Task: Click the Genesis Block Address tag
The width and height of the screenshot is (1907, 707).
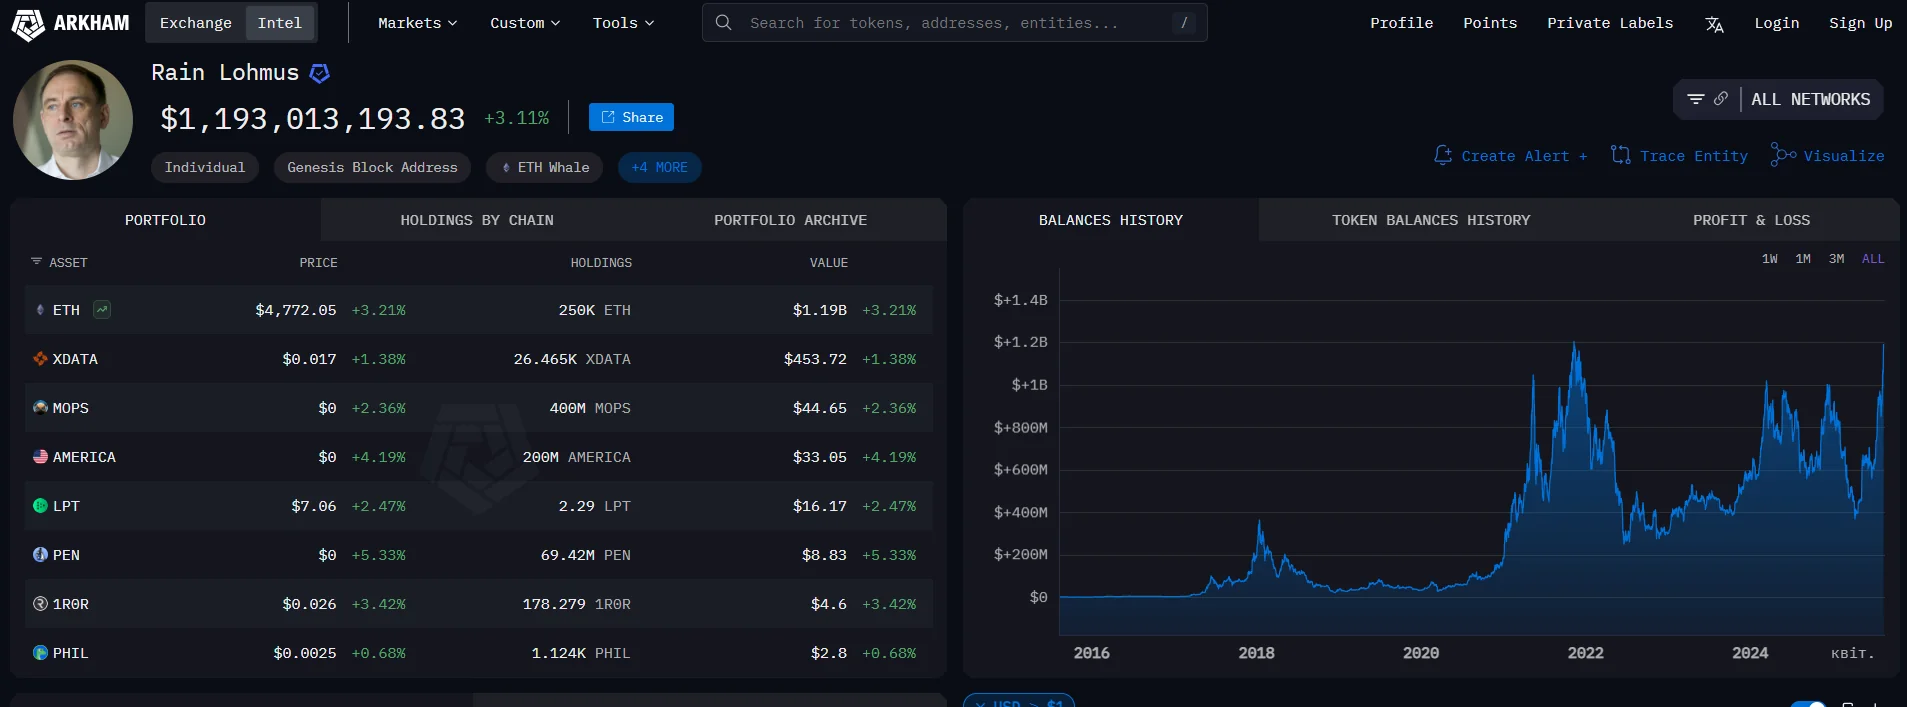Action: (372, 168)
